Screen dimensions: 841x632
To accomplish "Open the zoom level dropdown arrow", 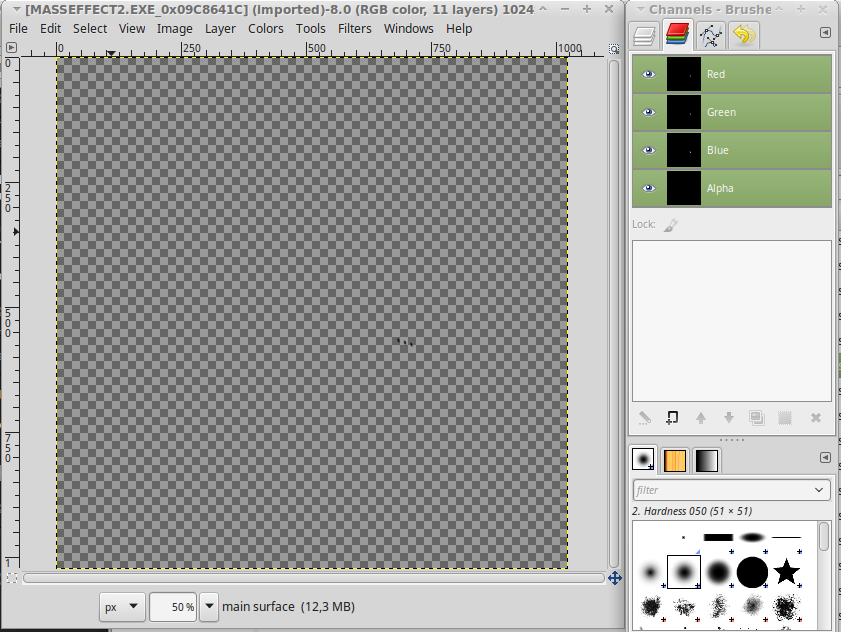I will [209, 607].
